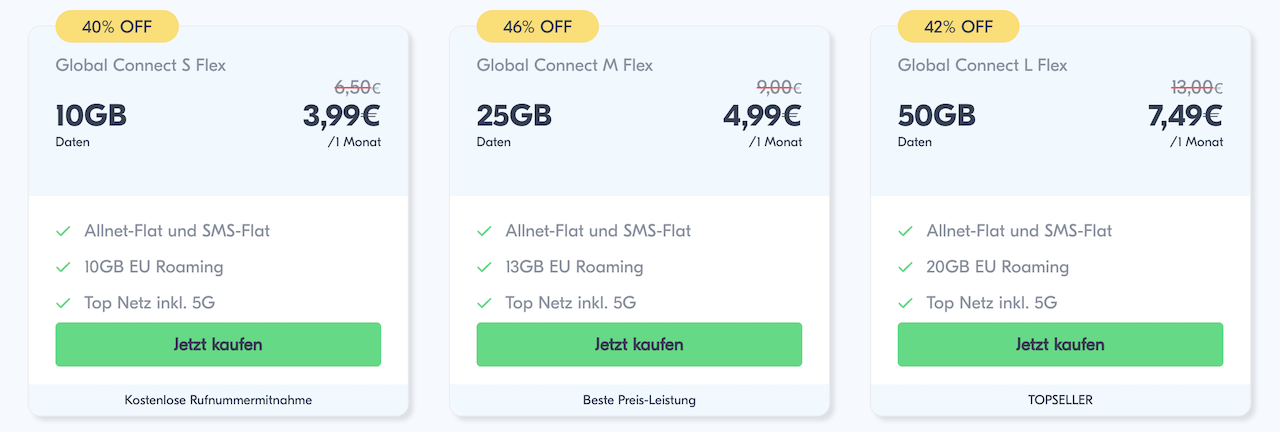This screenshot has height=432, width=1280.
Task: Click checkmark beside 10GB EU Roaming
Action: pos(63,267)
